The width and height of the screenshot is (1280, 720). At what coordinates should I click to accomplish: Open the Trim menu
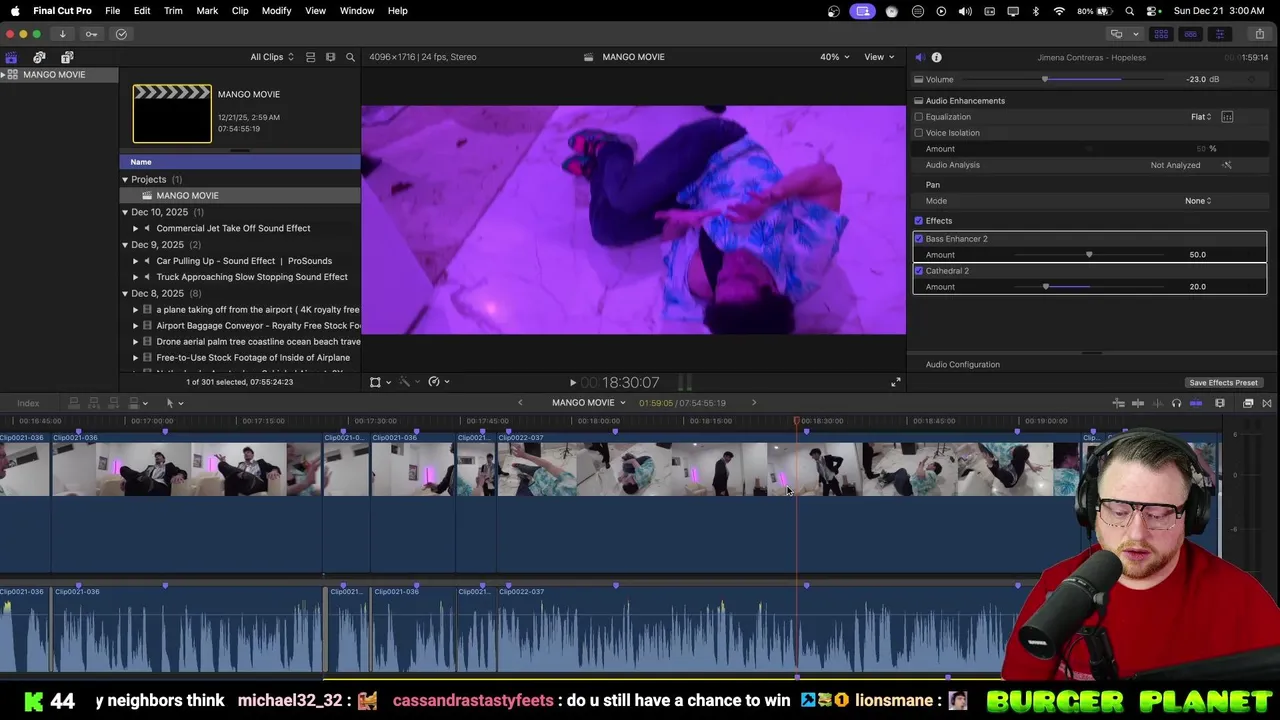pos(173,11)
